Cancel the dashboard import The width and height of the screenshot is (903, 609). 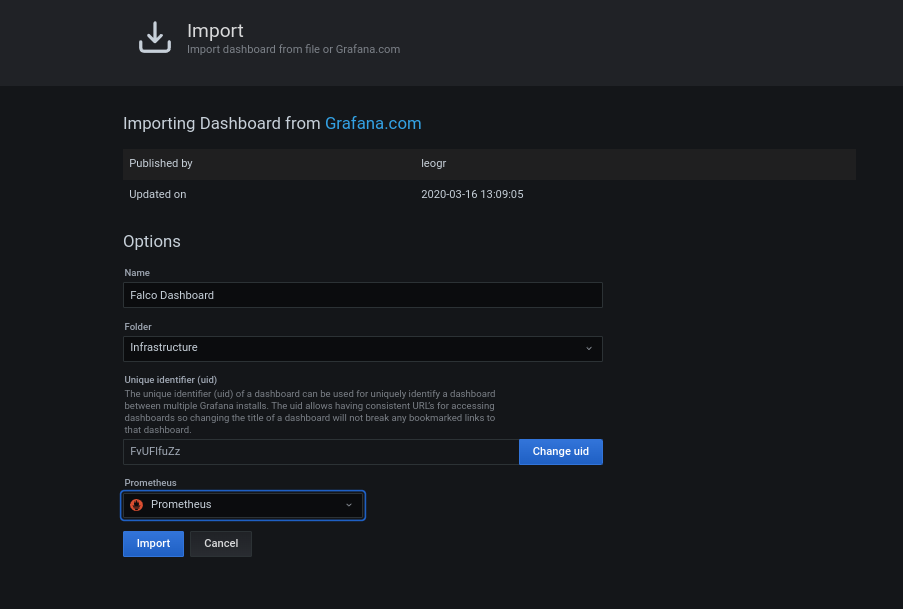pyautogui.click(x=221, y=544)
